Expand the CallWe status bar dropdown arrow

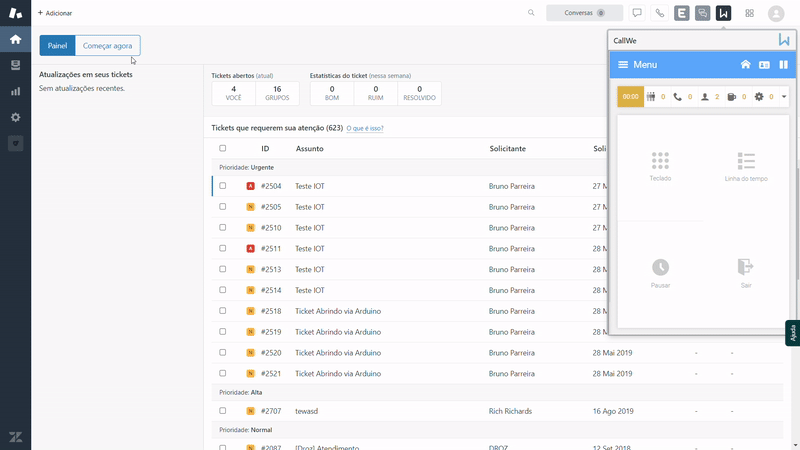point(784,96)
